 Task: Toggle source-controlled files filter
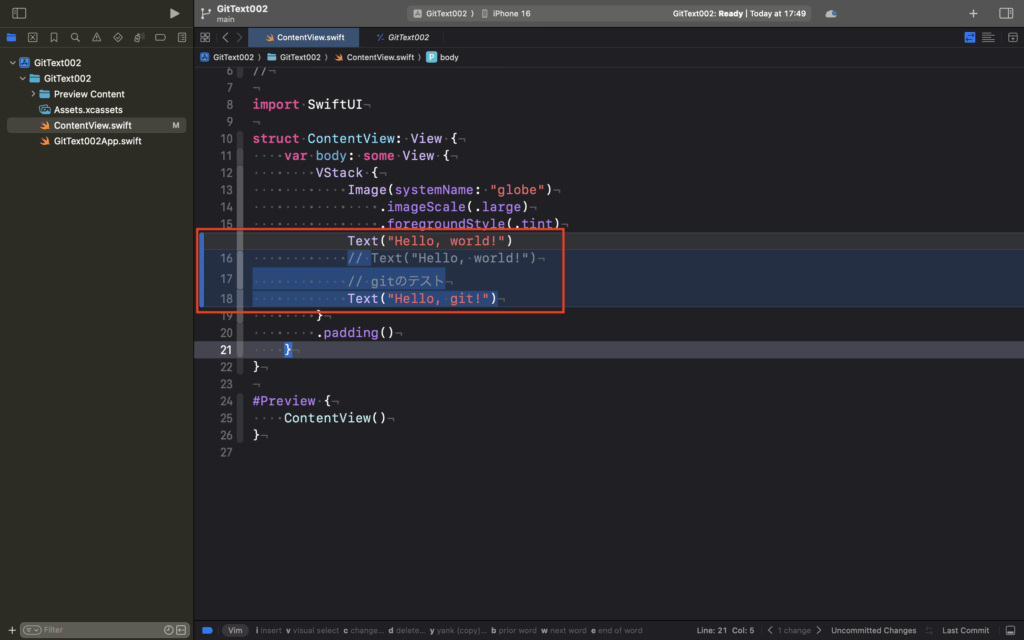(x=181, y=630)
